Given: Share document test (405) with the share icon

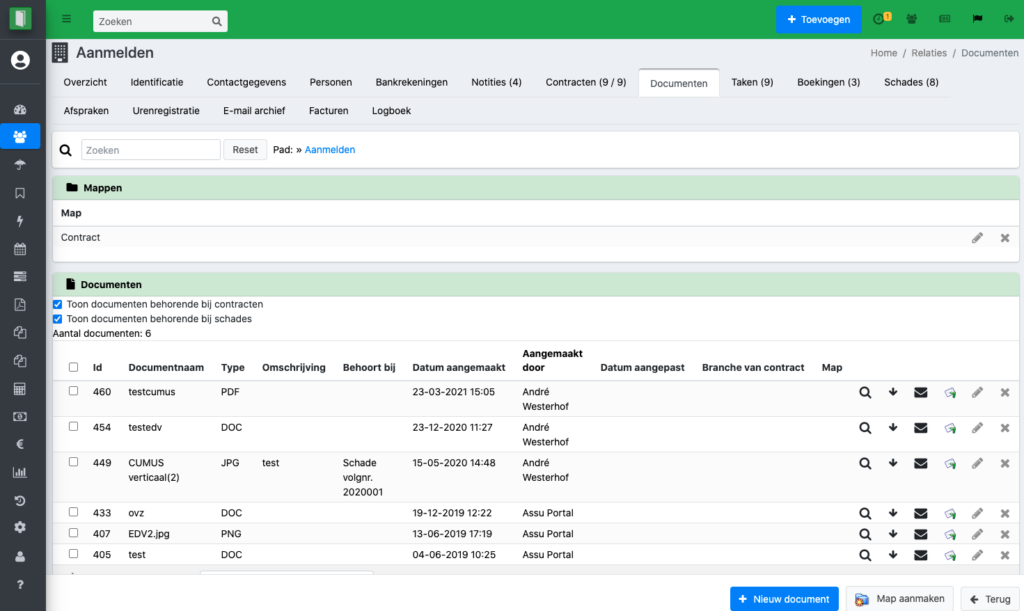Looking at the screenshot, I should tap(950, 555).
